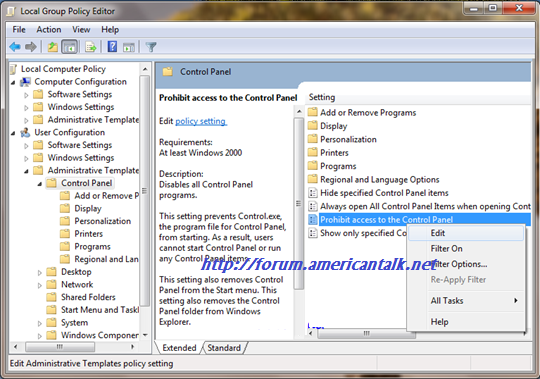Select Display under Control Panel in tree
The height and width of the screenshot is (379, 540).
[x=88, y=208]
